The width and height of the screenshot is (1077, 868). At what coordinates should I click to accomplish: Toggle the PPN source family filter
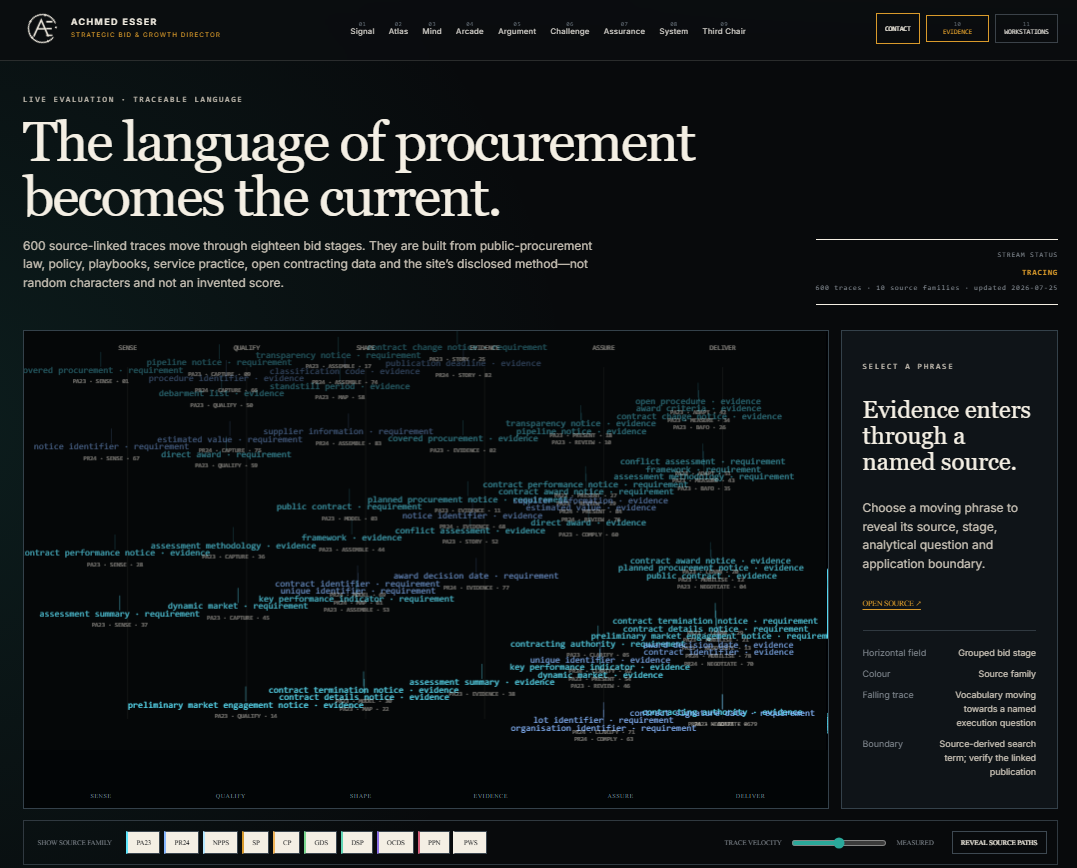coord(434,843)
